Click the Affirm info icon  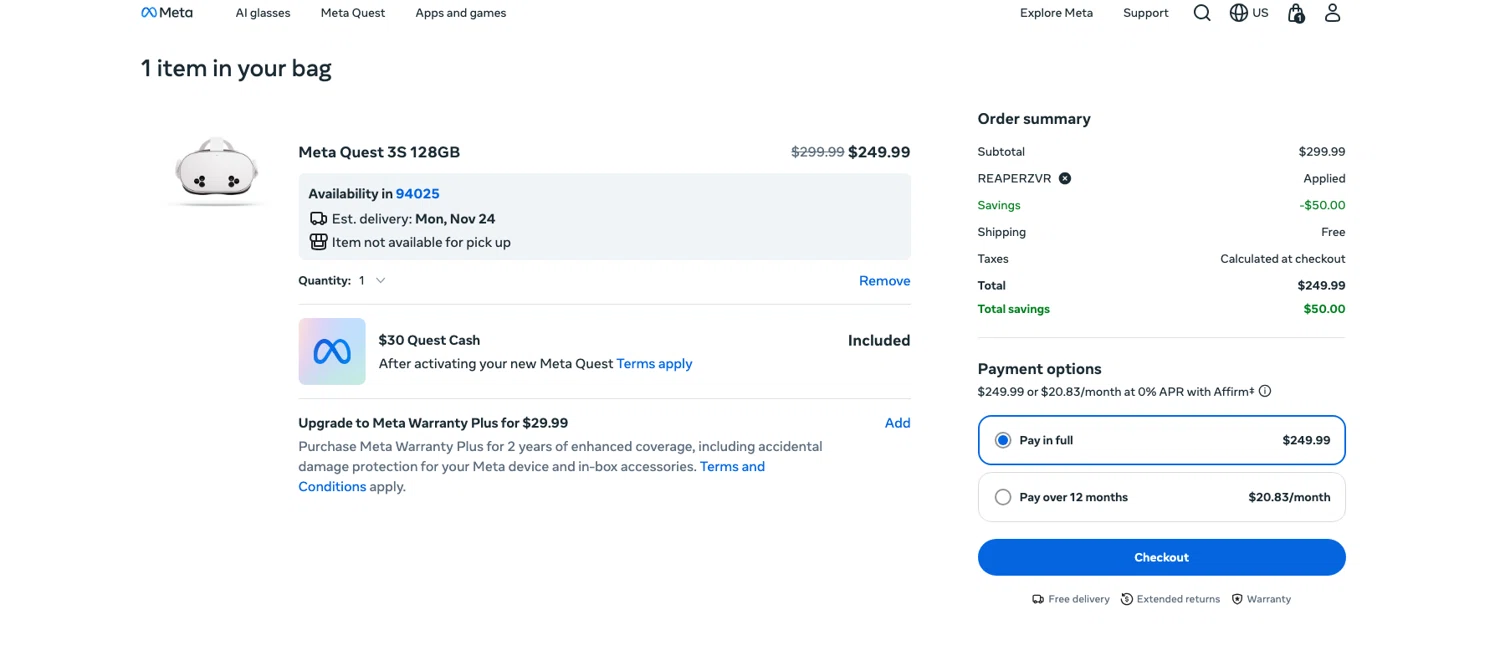point(1265,391)
